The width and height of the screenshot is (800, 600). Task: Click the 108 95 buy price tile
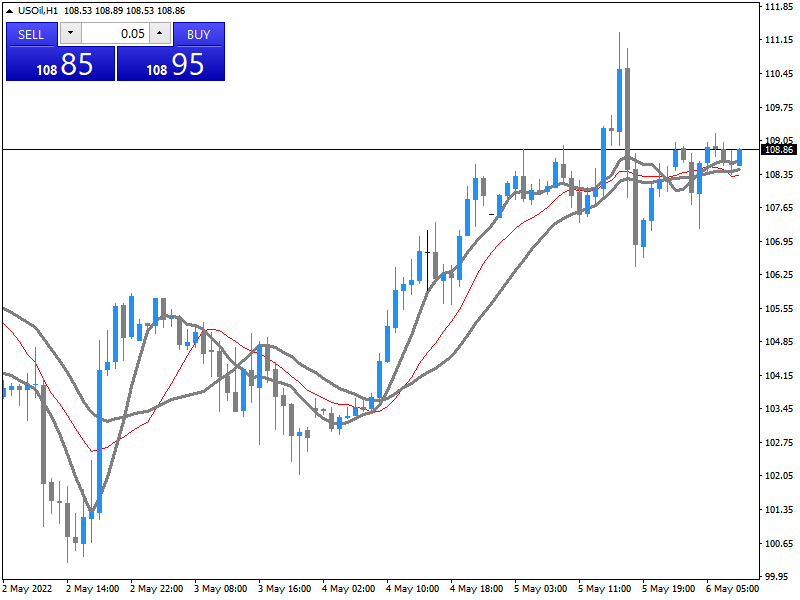(171, 65)
